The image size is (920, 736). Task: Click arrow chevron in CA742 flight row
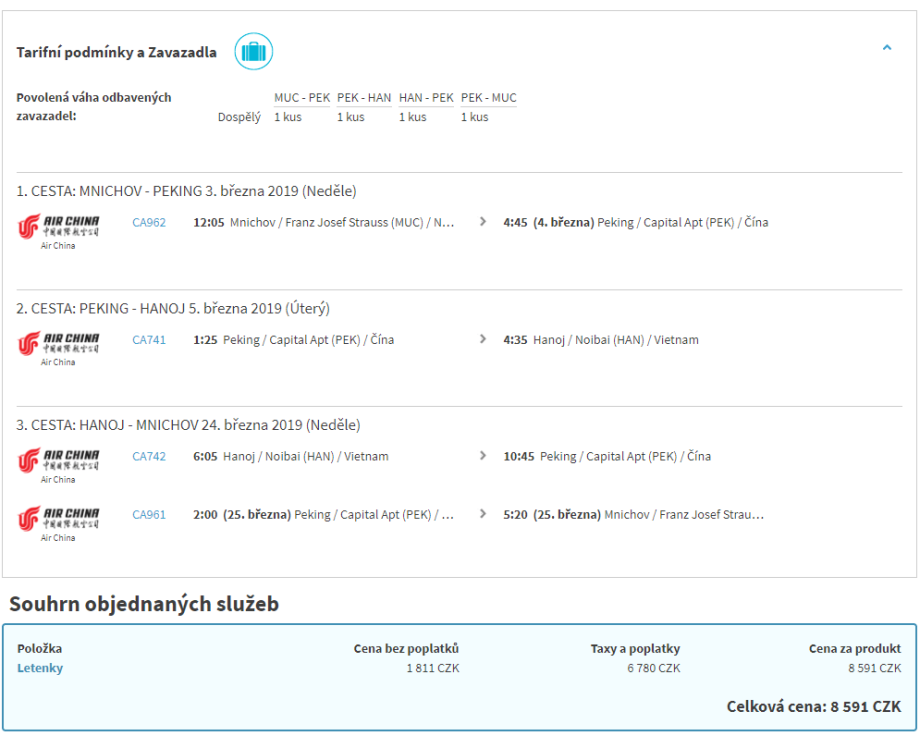pyautogui.click(x=483, y=457)
